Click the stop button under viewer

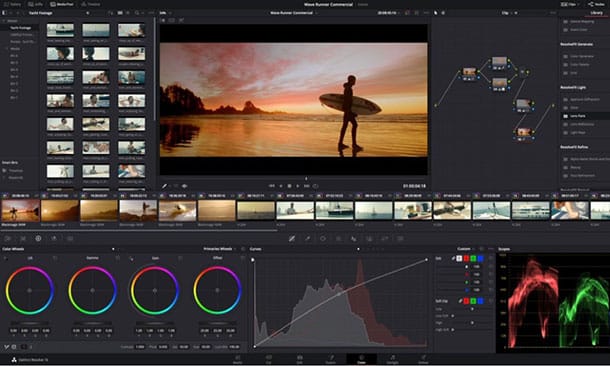pos(289,186)
